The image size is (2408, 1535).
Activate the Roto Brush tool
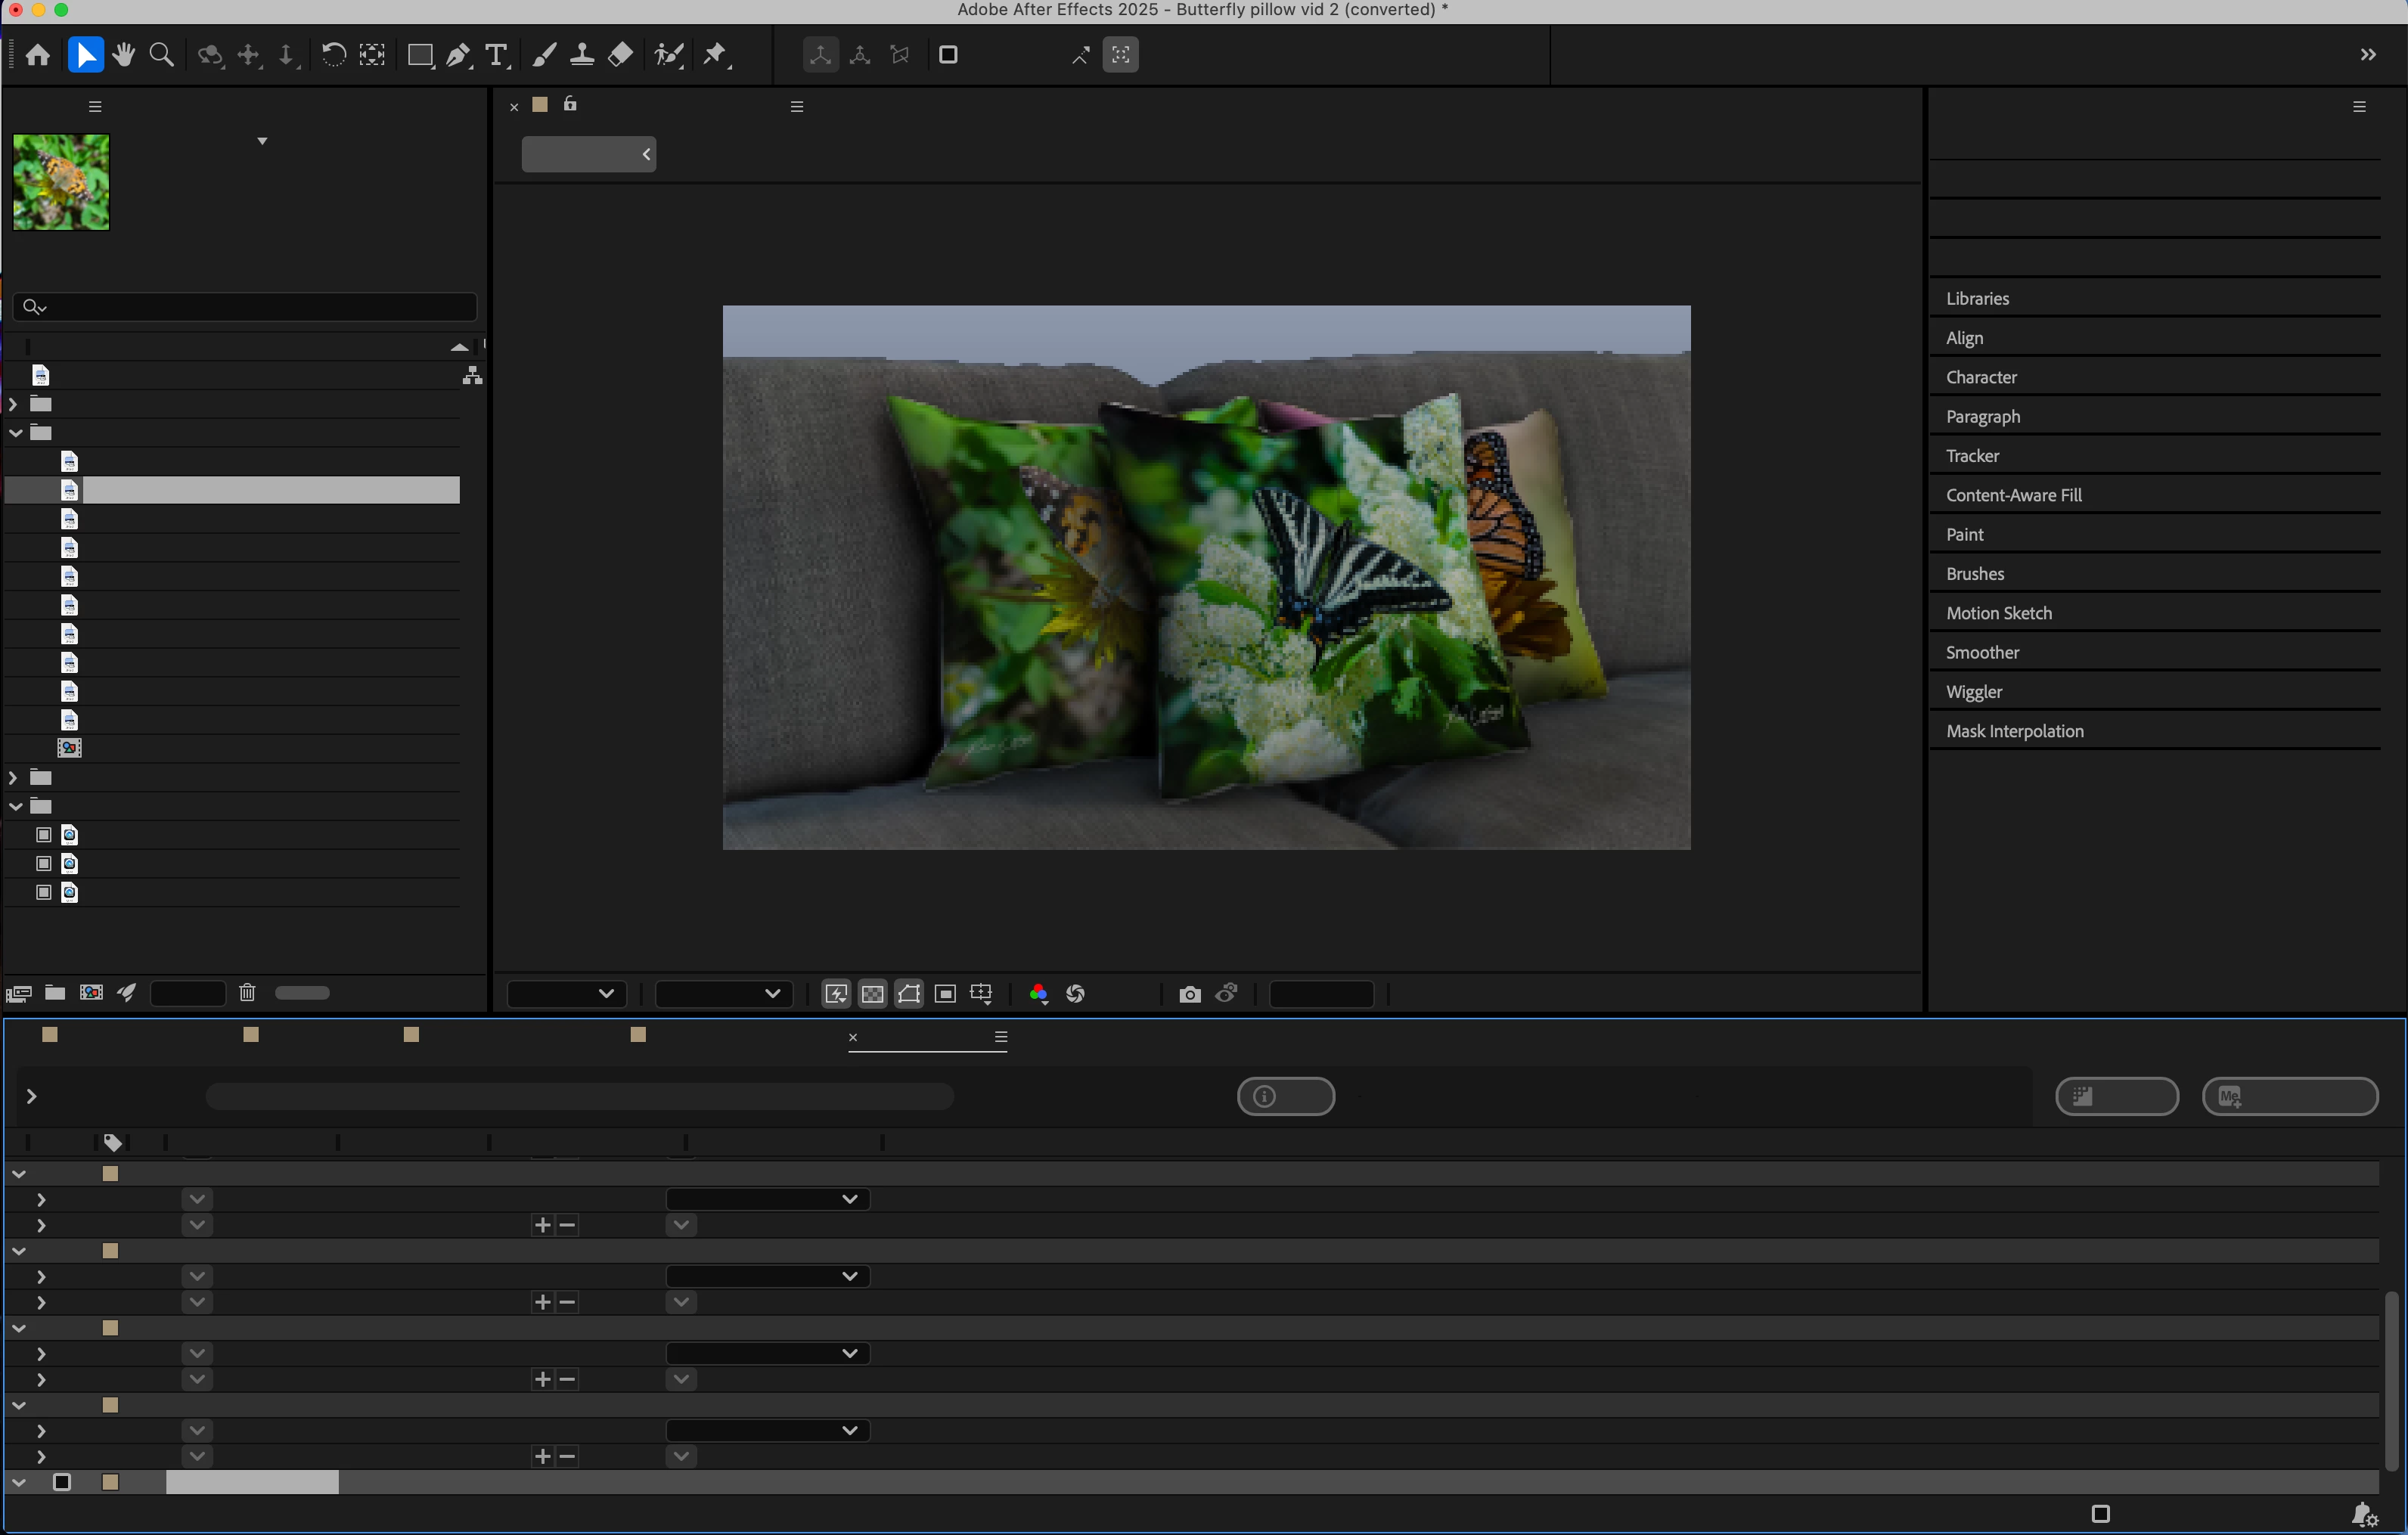point(668,55)
